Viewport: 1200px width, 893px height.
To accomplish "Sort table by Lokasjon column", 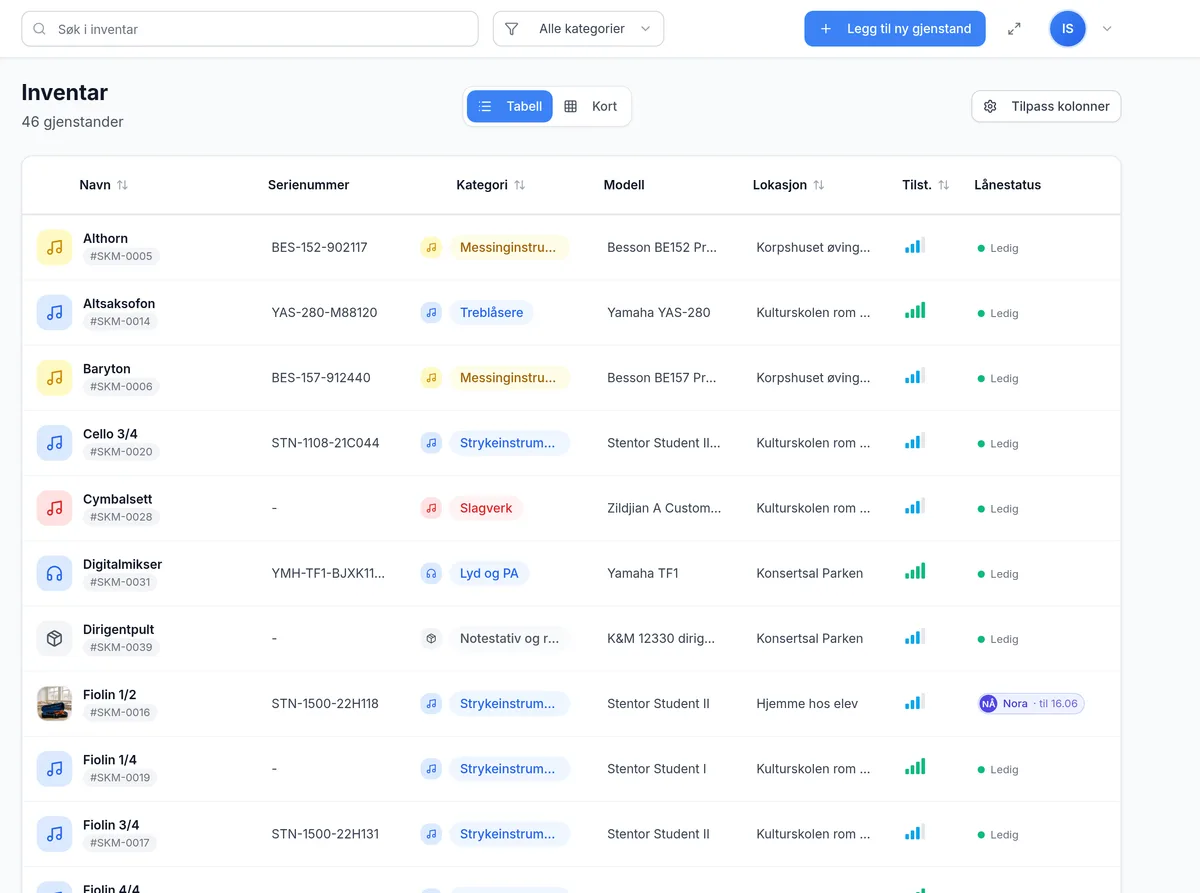I will (789, 185).
